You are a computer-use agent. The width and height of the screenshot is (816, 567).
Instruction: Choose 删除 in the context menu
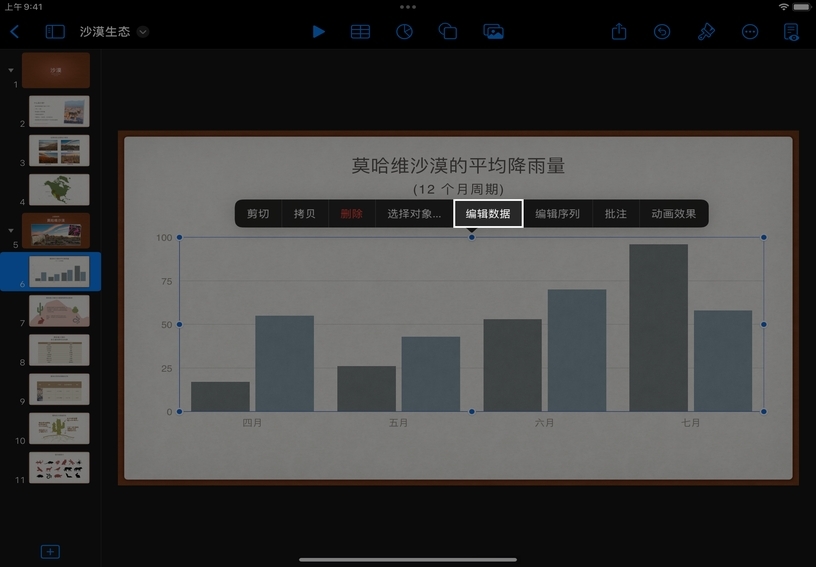click(x=351, y=214)
